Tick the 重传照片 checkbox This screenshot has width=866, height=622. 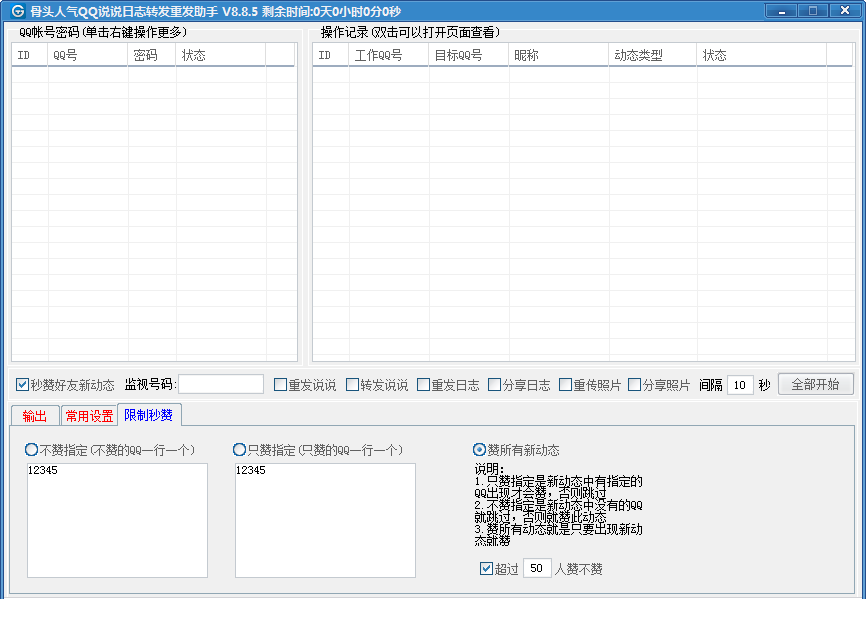565,384
